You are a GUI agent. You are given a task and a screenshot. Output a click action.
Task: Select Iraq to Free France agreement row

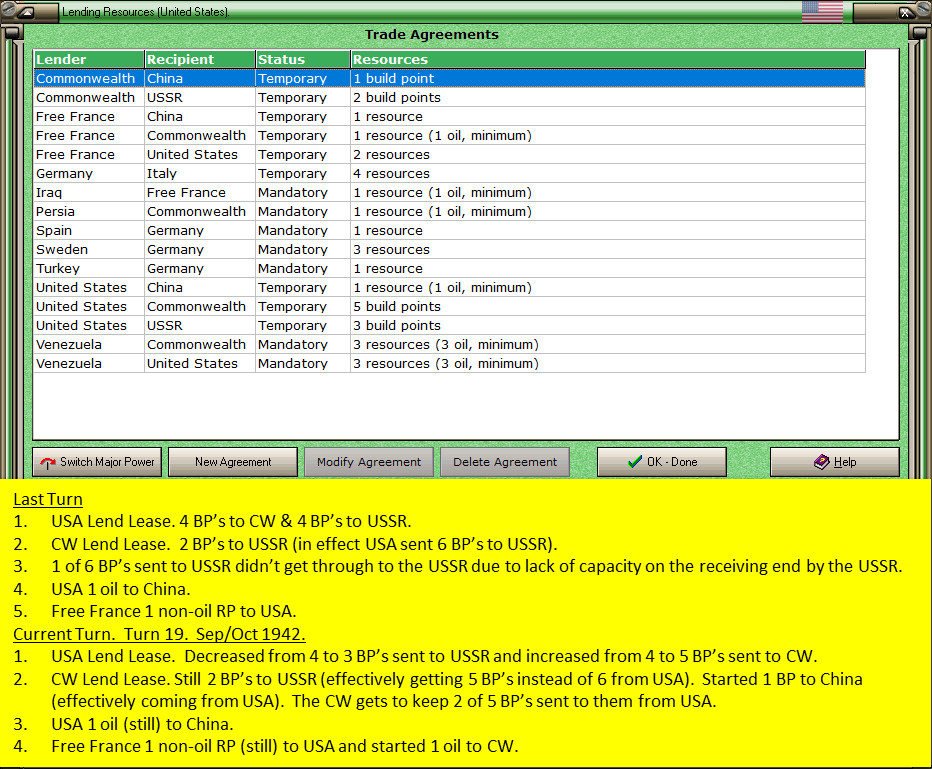click(449, 193)
